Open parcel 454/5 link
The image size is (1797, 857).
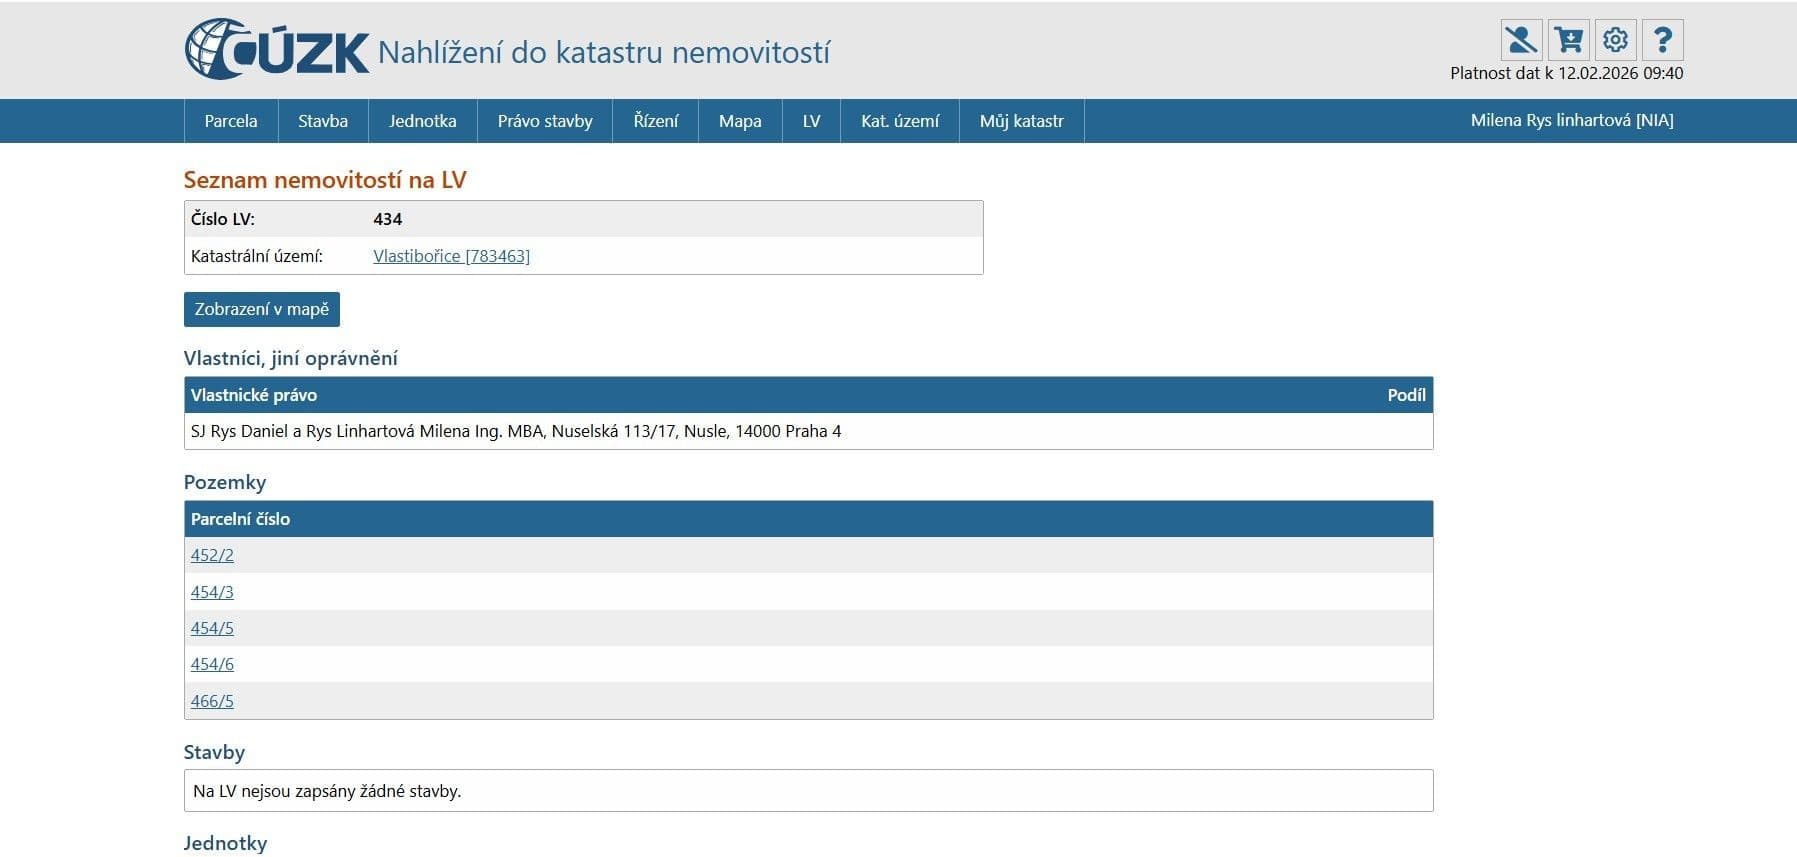[212, 628]
